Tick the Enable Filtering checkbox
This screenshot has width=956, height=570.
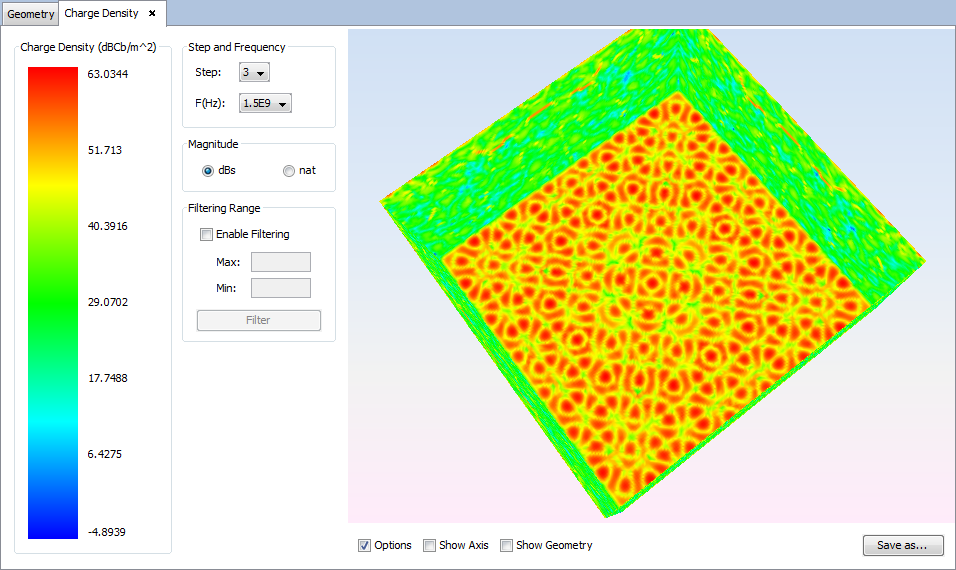tap(207, 234)
